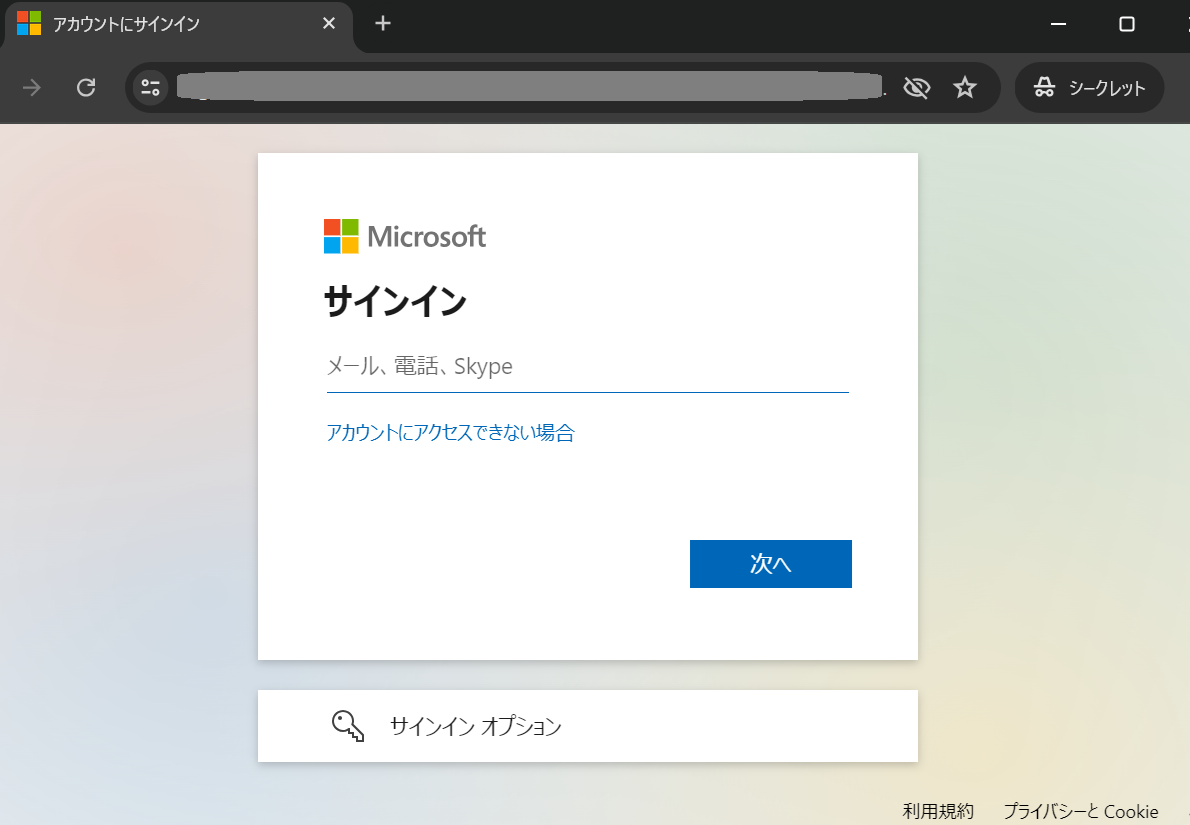Minimize the browser window

tap(1059, 24)
